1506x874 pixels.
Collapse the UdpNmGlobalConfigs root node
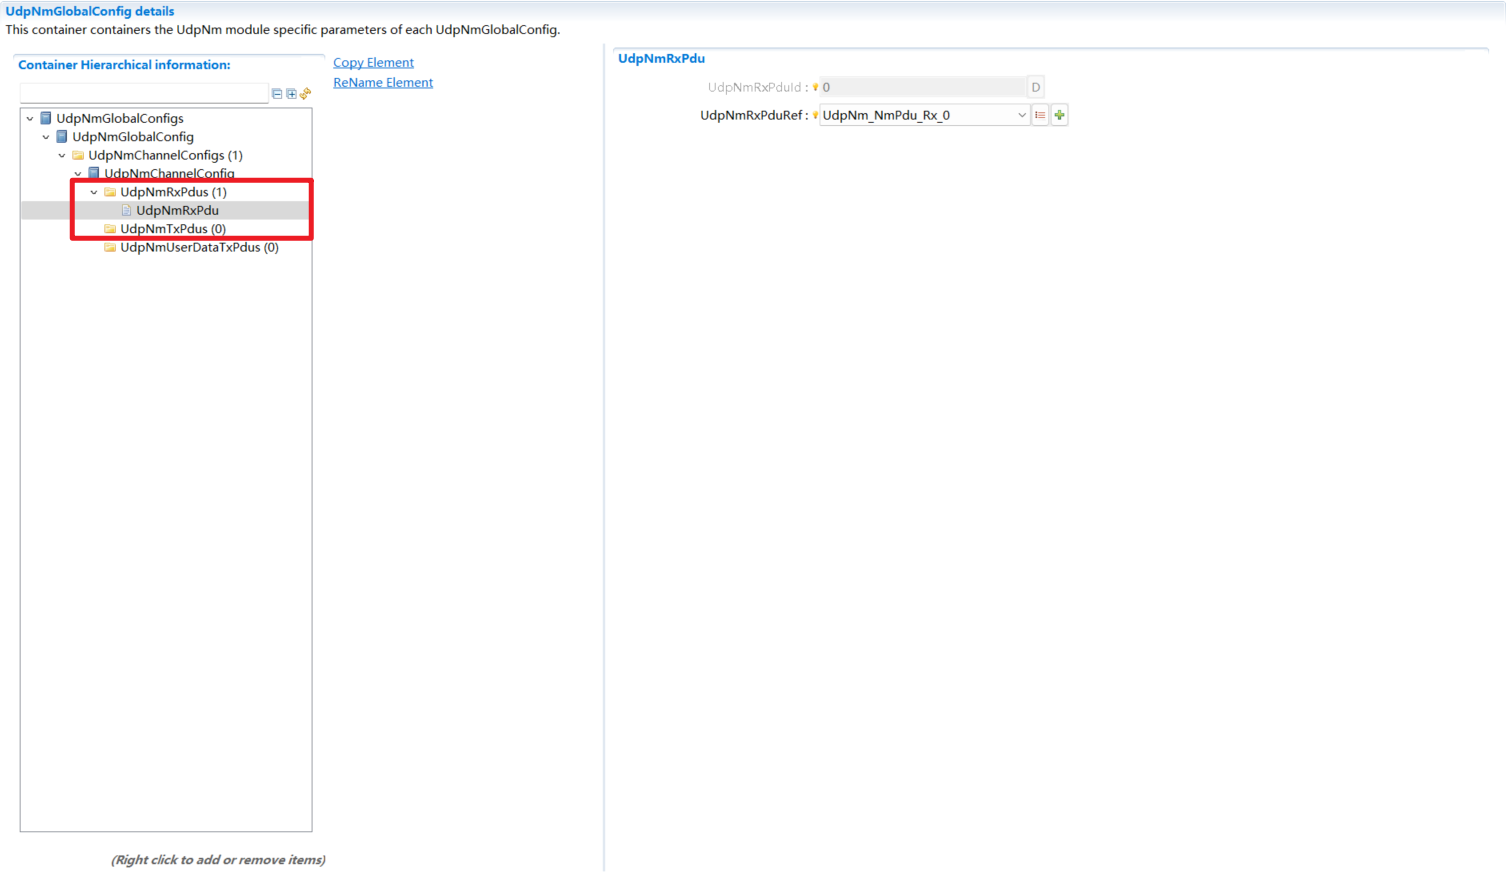(30, 118)
